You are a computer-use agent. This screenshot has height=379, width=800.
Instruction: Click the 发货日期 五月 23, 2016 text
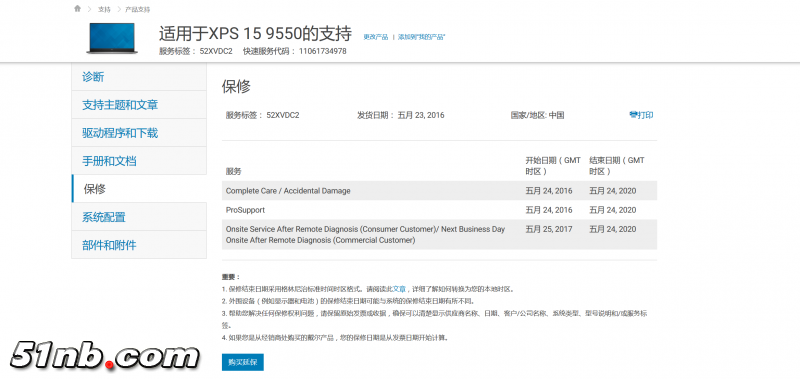401,115
